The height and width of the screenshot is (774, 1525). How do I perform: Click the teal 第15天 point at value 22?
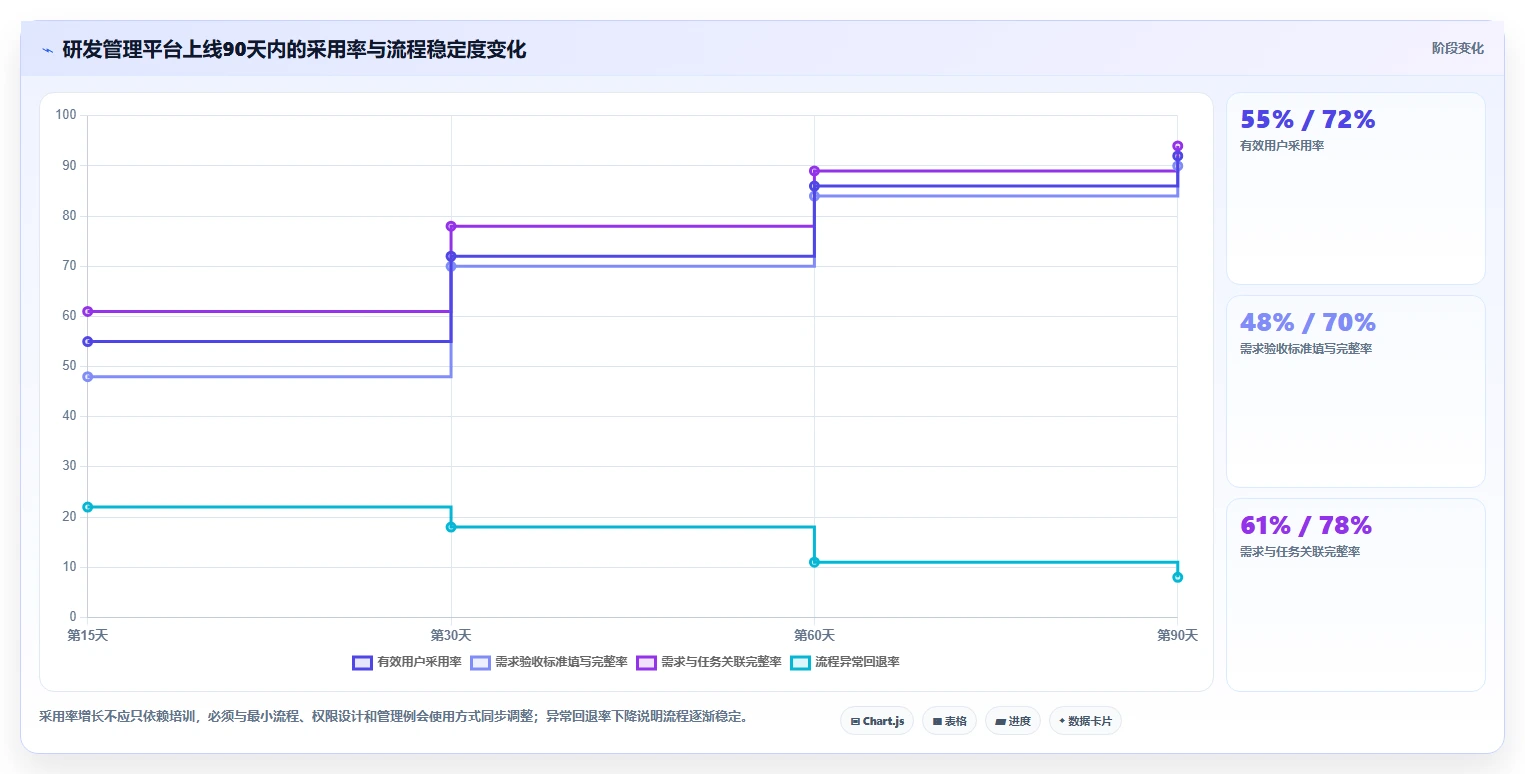coord(88,507)
